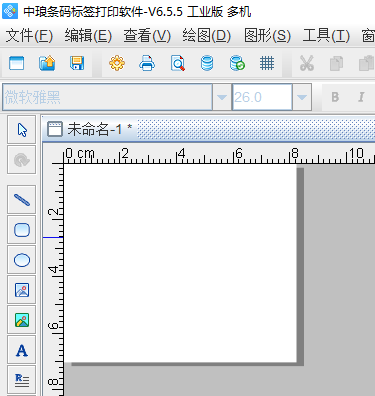Screen dimensions: 375x396
Task: Open the 查看(V) menu
Action: click(147, 35)
